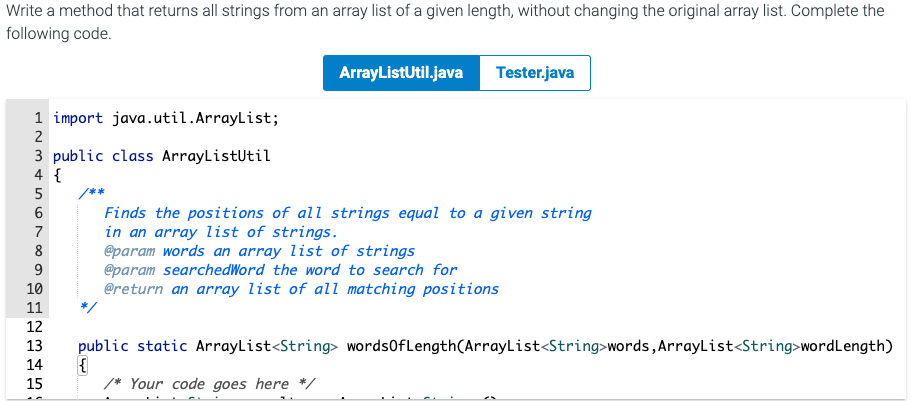Viewport: 912px width, 401px height.
Task: Click the '@param words' comment line
Action: pos(259,251)
